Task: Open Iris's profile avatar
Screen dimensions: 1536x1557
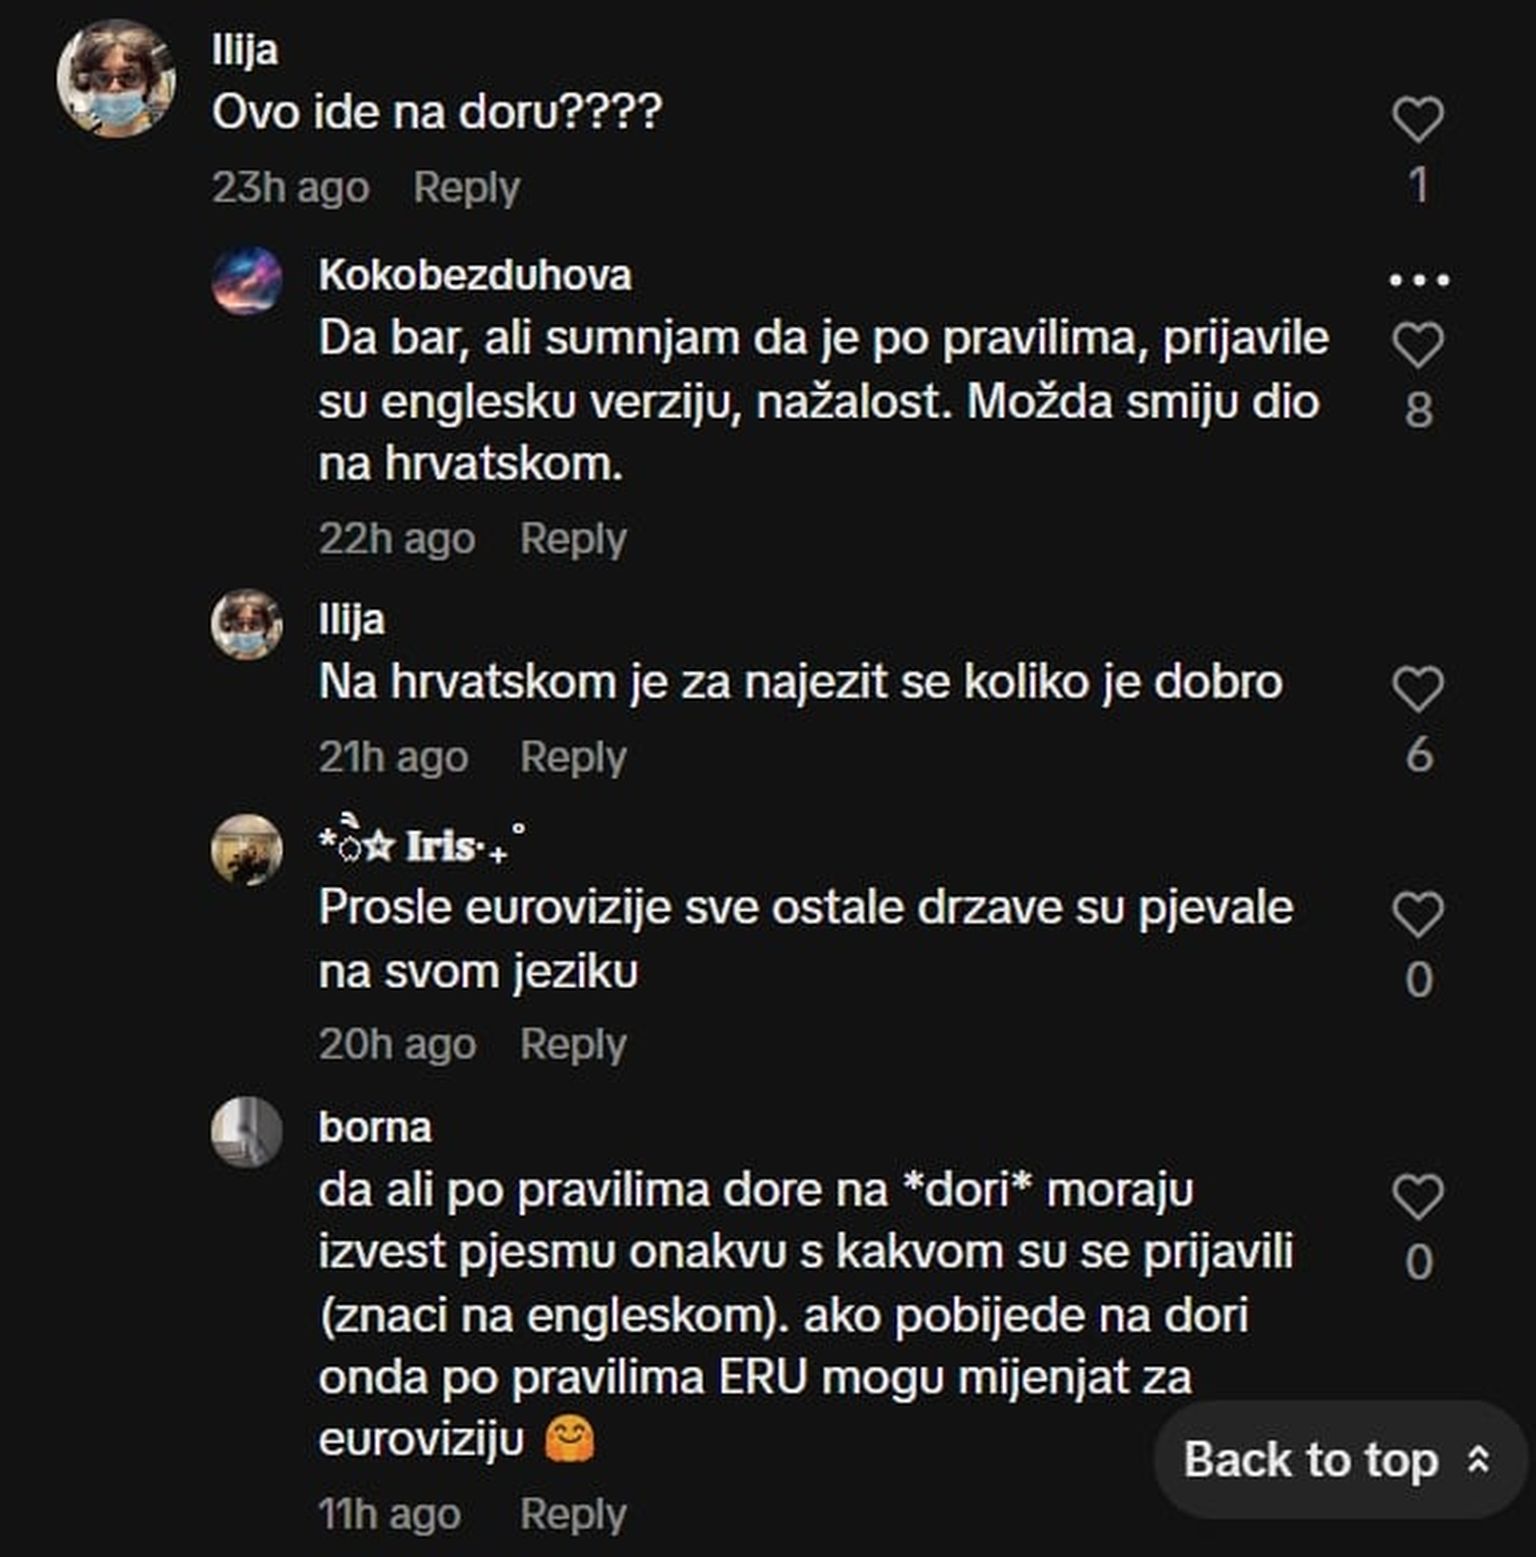Action: click(247, 850)
